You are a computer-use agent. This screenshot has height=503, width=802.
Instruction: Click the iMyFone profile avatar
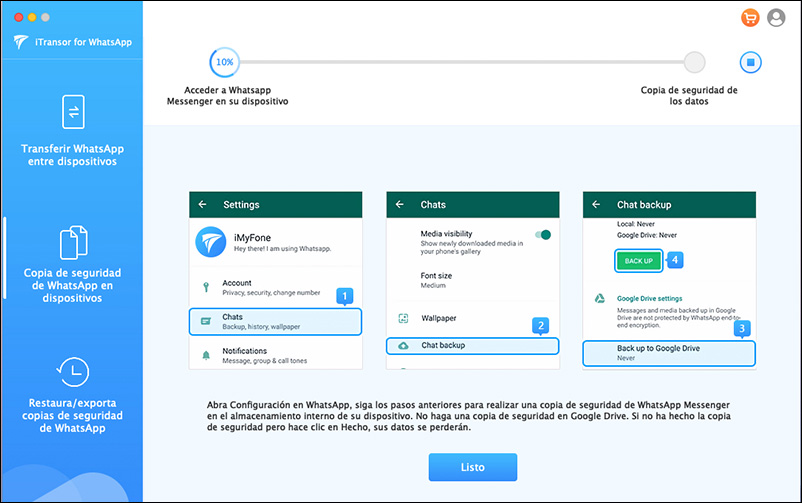click(x=211, y=242)
